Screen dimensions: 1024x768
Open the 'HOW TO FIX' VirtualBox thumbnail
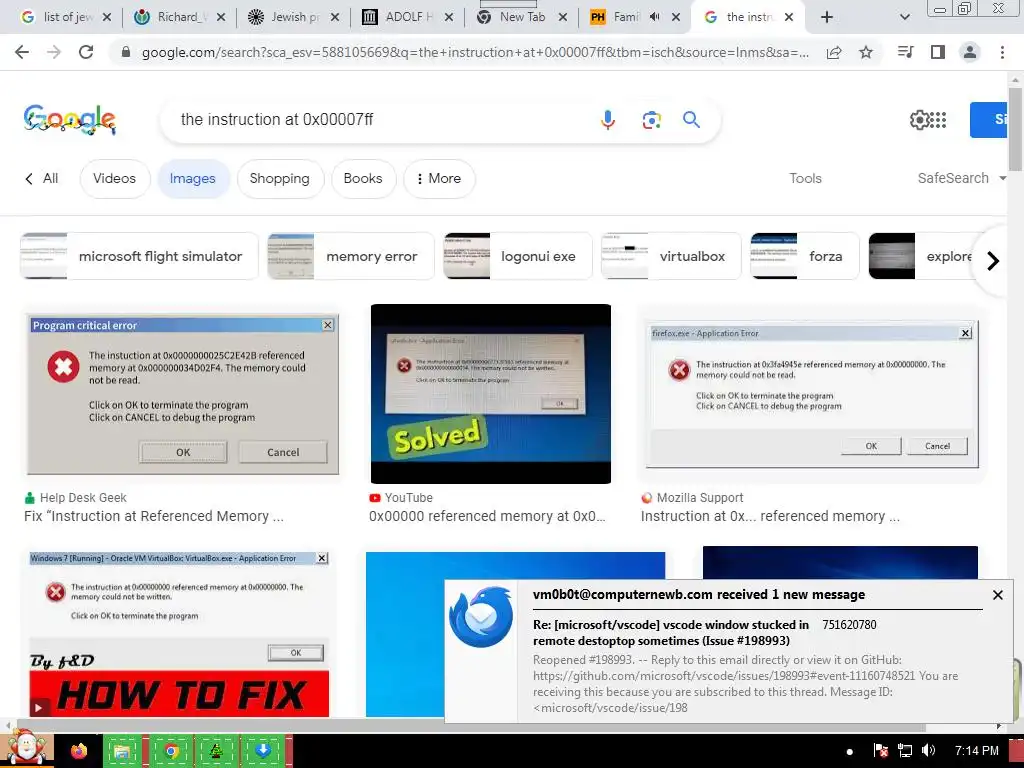point(180,633)
